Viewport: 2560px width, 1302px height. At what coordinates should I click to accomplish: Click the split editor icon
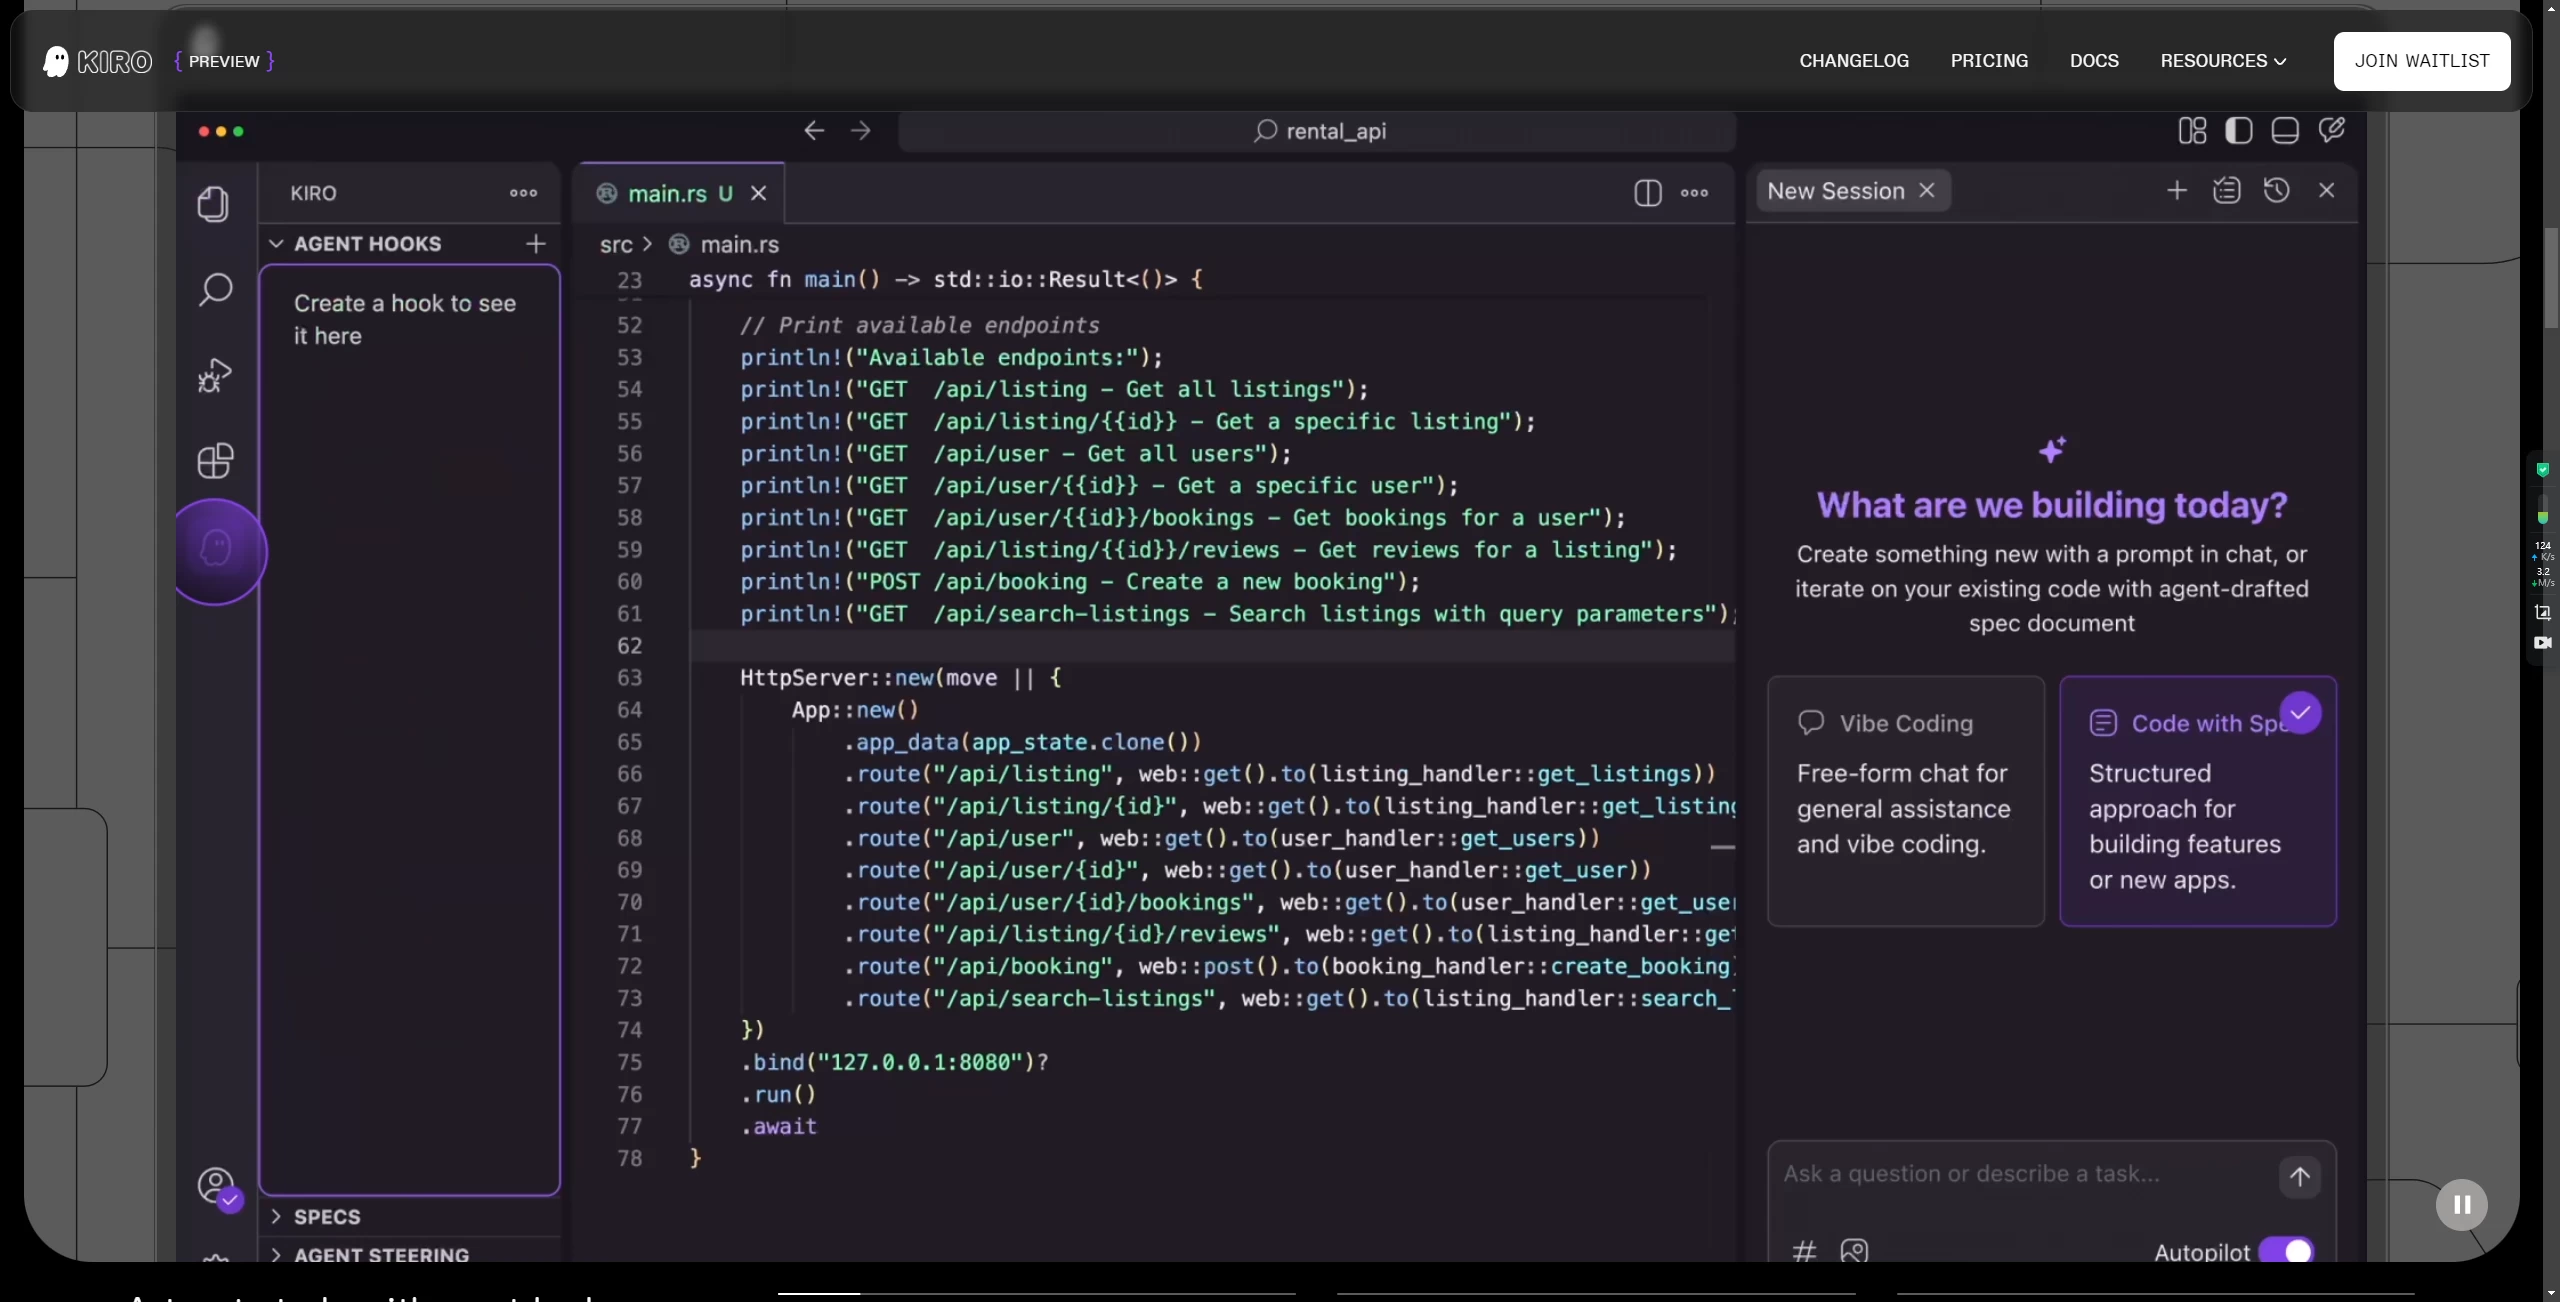pyautogui.click(x=1647, y=193)
